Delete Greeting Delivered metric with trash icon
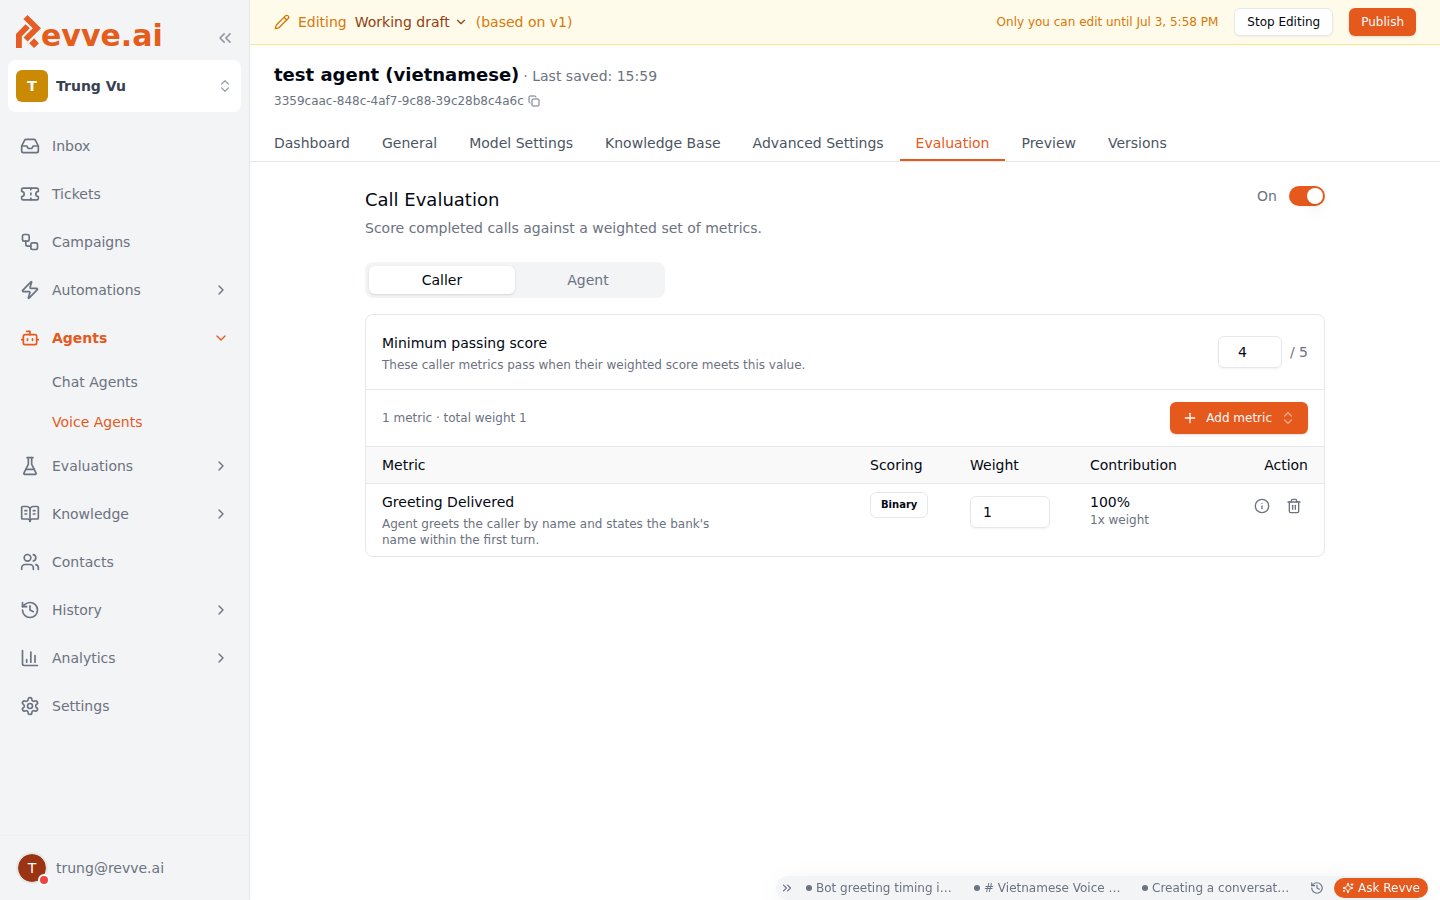Viewport: 1440px width, 900px height. (1294, 506)
